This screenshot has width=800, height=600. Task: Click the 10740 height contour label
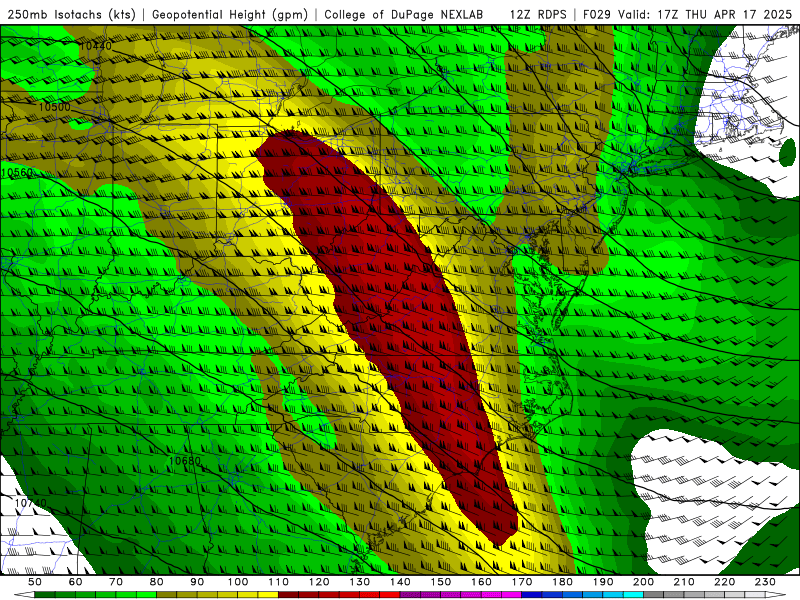point(31,503)
